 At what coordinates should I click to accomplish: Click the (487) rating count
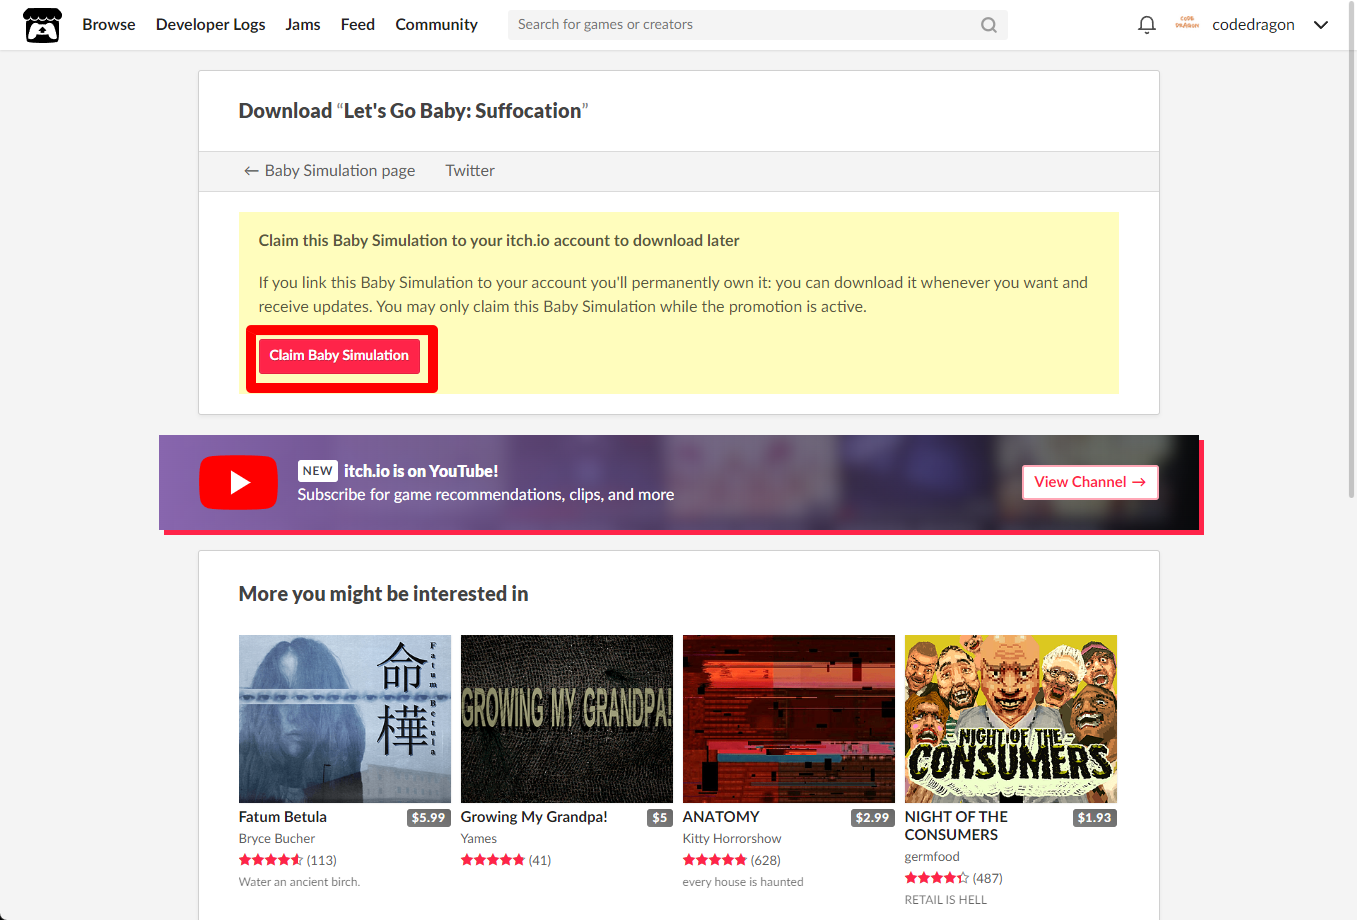[x=988, y=878]
